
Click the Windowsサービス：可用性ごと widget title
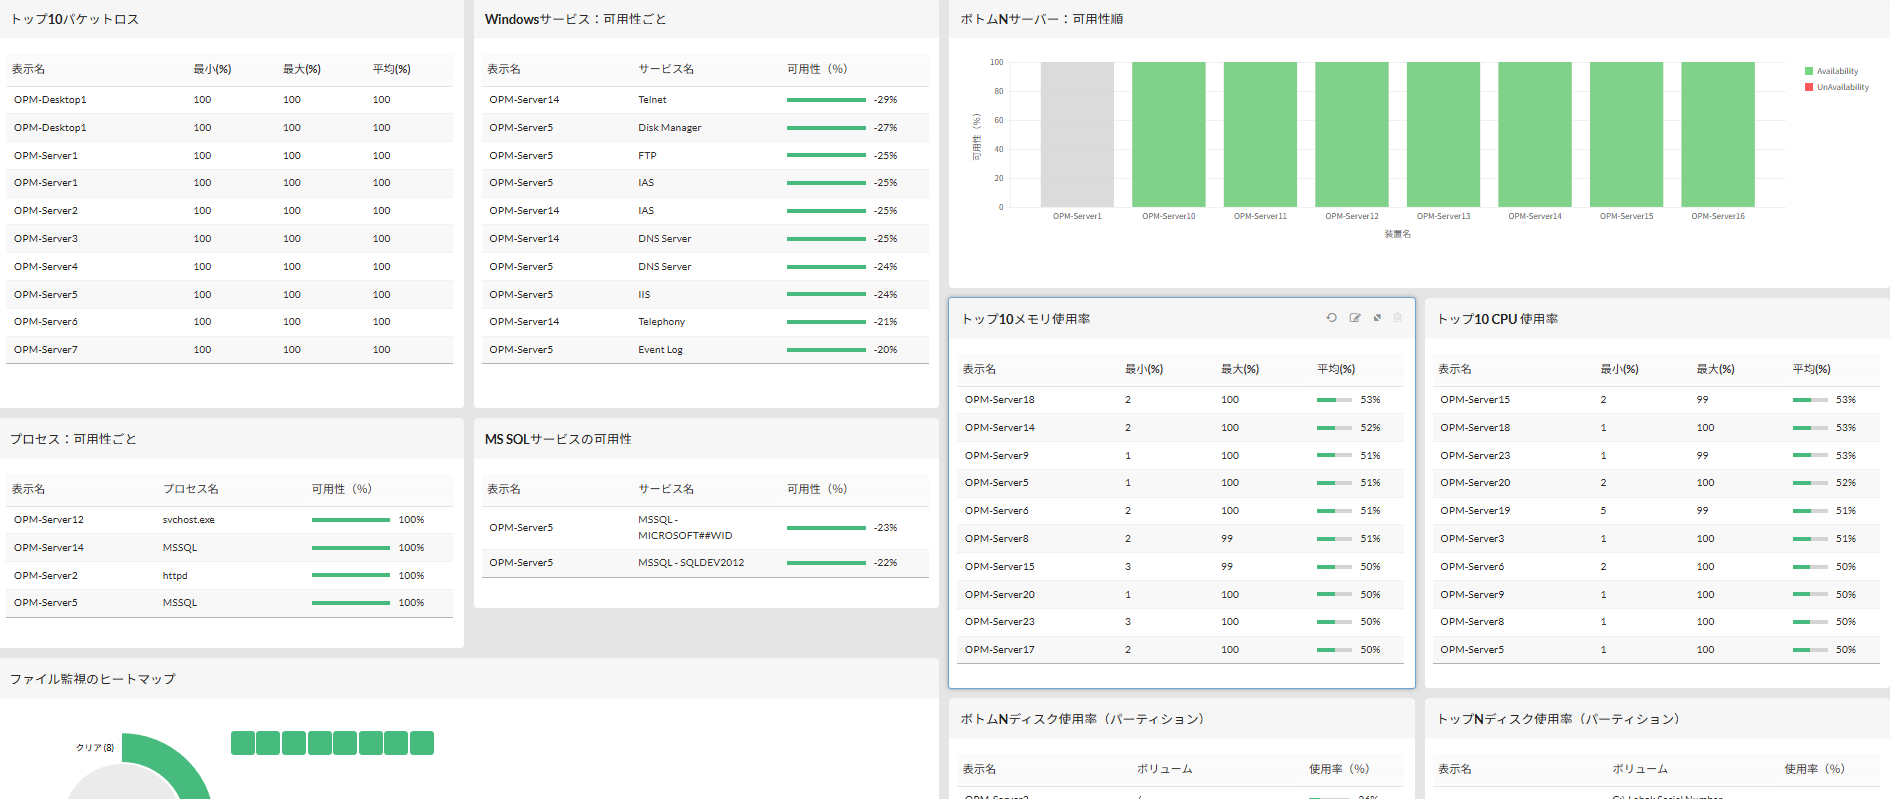pyautogui.click(x=575, y=19)
